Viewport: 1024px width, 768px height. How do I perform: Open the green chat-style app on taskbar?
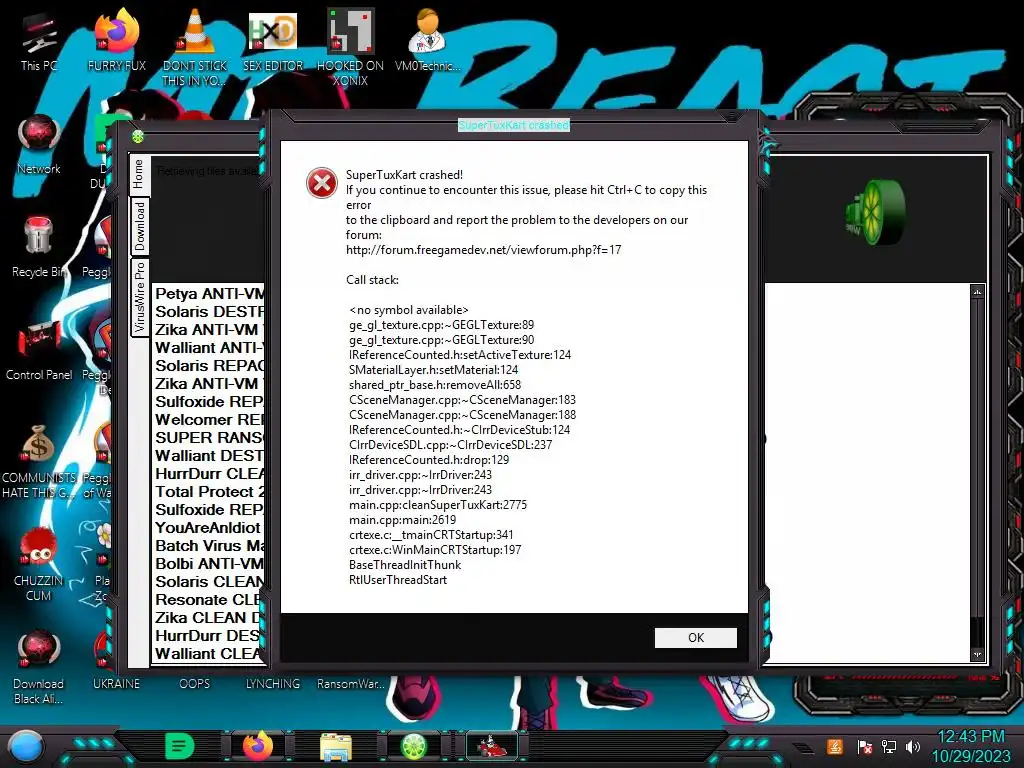point(180,746)
